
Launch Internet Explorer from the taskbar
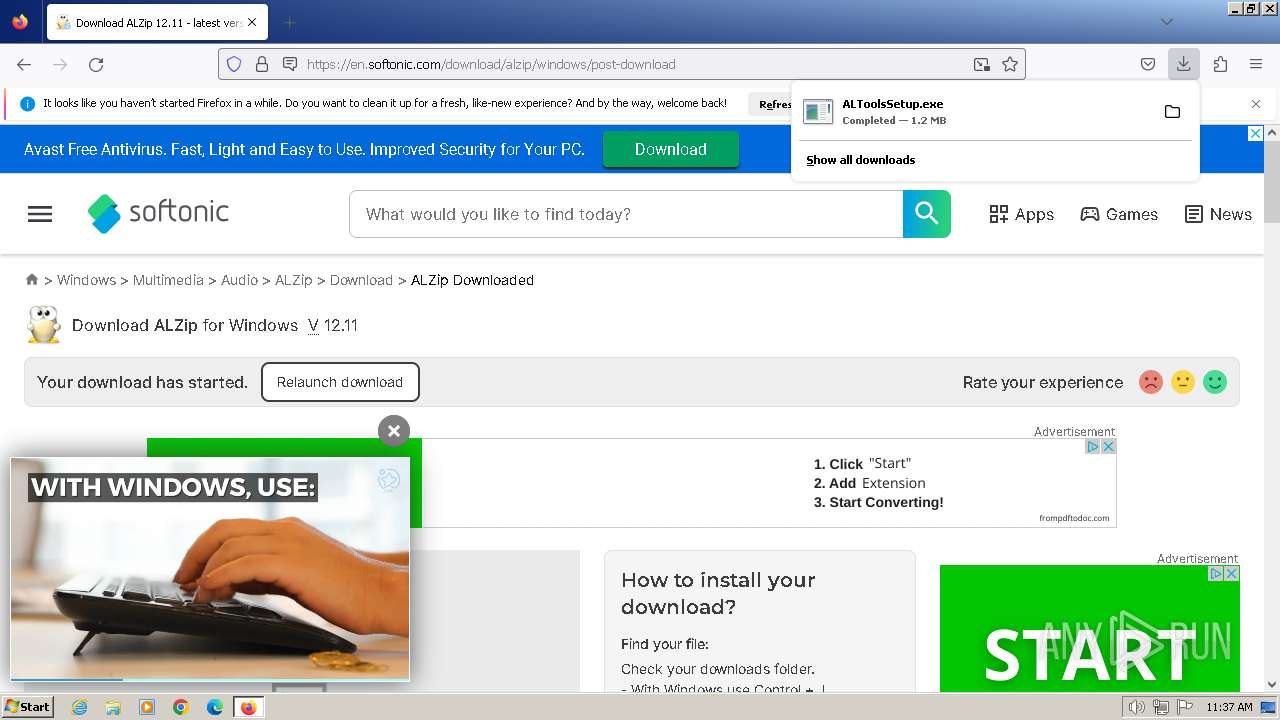[79, 707]
